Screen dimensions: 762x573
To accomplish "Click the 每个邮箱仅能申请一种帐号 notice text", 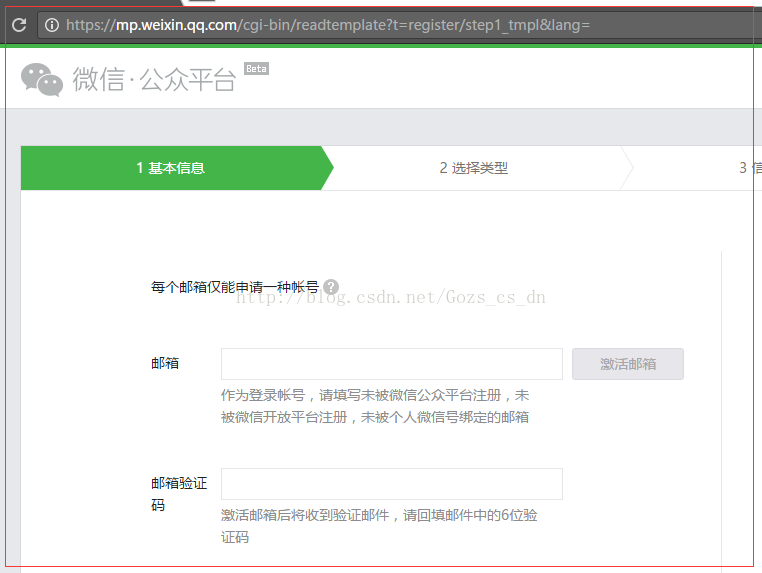I will (x=235, y=287).
